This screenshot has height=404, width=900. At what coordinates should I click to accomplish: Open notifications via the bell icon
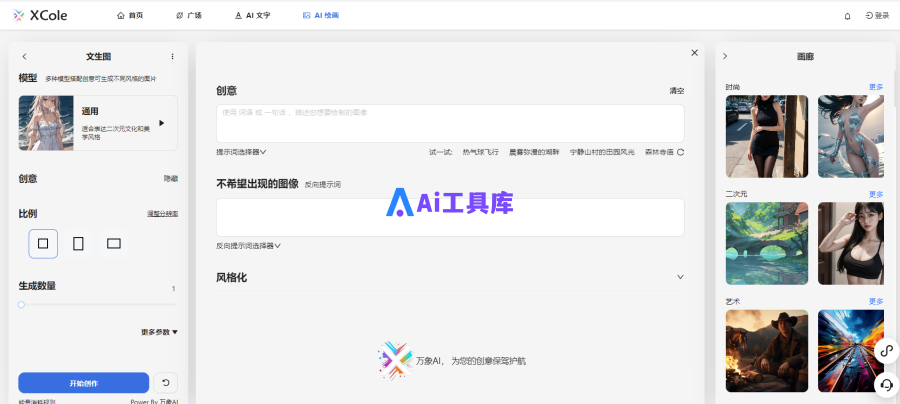(847, 16)
